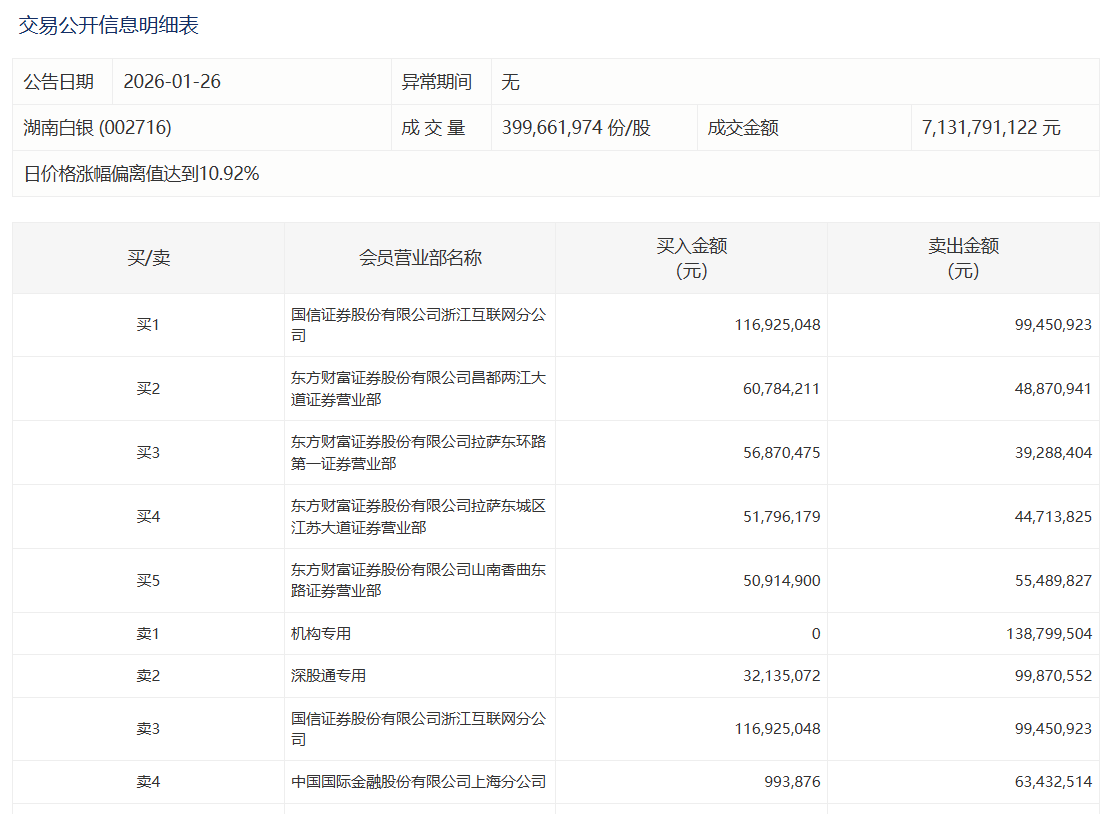Click the 会员营业部名称 column header

click(420, 257)
